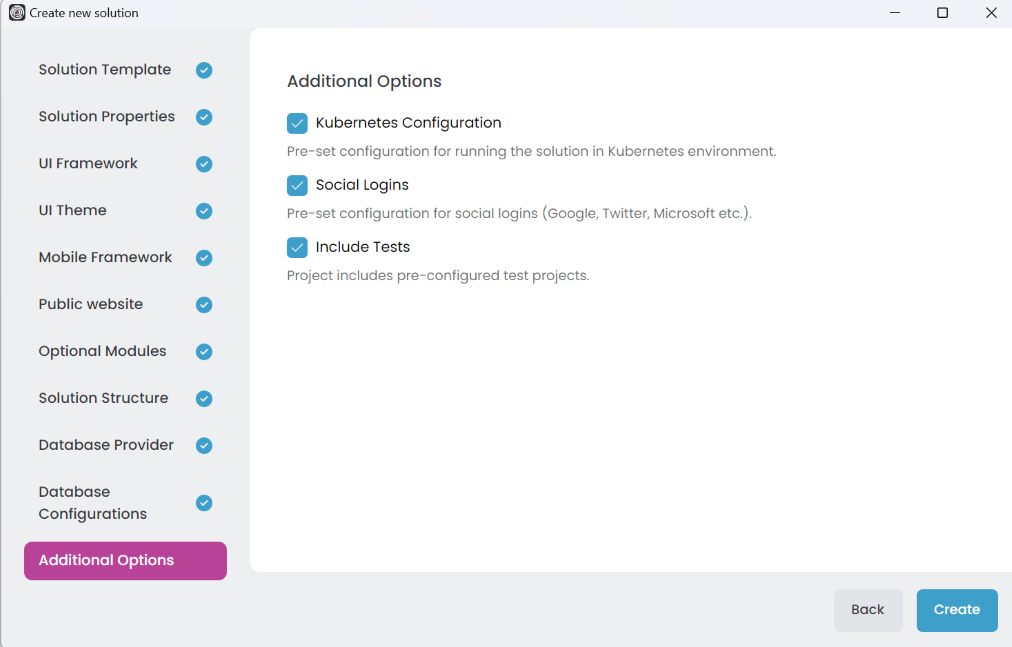1012x647 pixels.
Task: Click the Solution Template completed checkmark icon
Action: coord(204,70)
